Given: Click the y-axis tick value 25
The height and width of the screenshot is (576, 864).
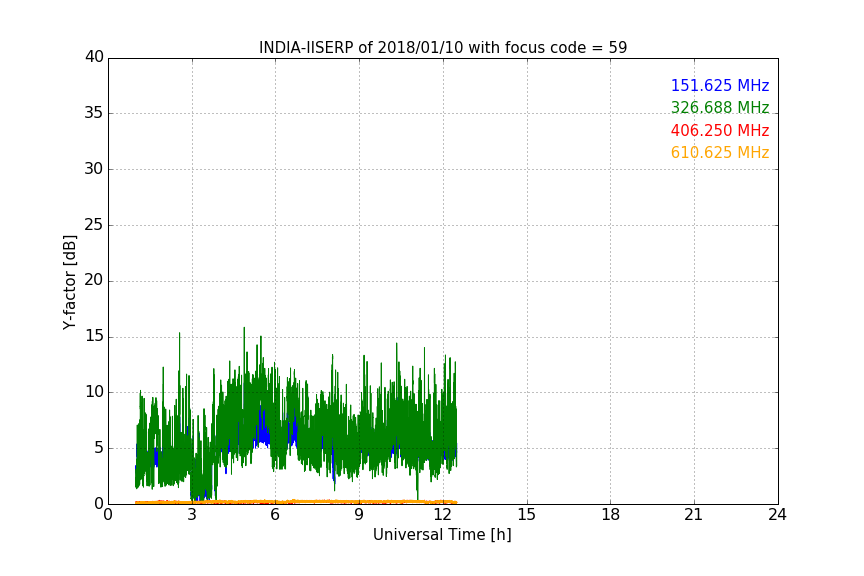Looking at the screenshot, I should 94,225.
